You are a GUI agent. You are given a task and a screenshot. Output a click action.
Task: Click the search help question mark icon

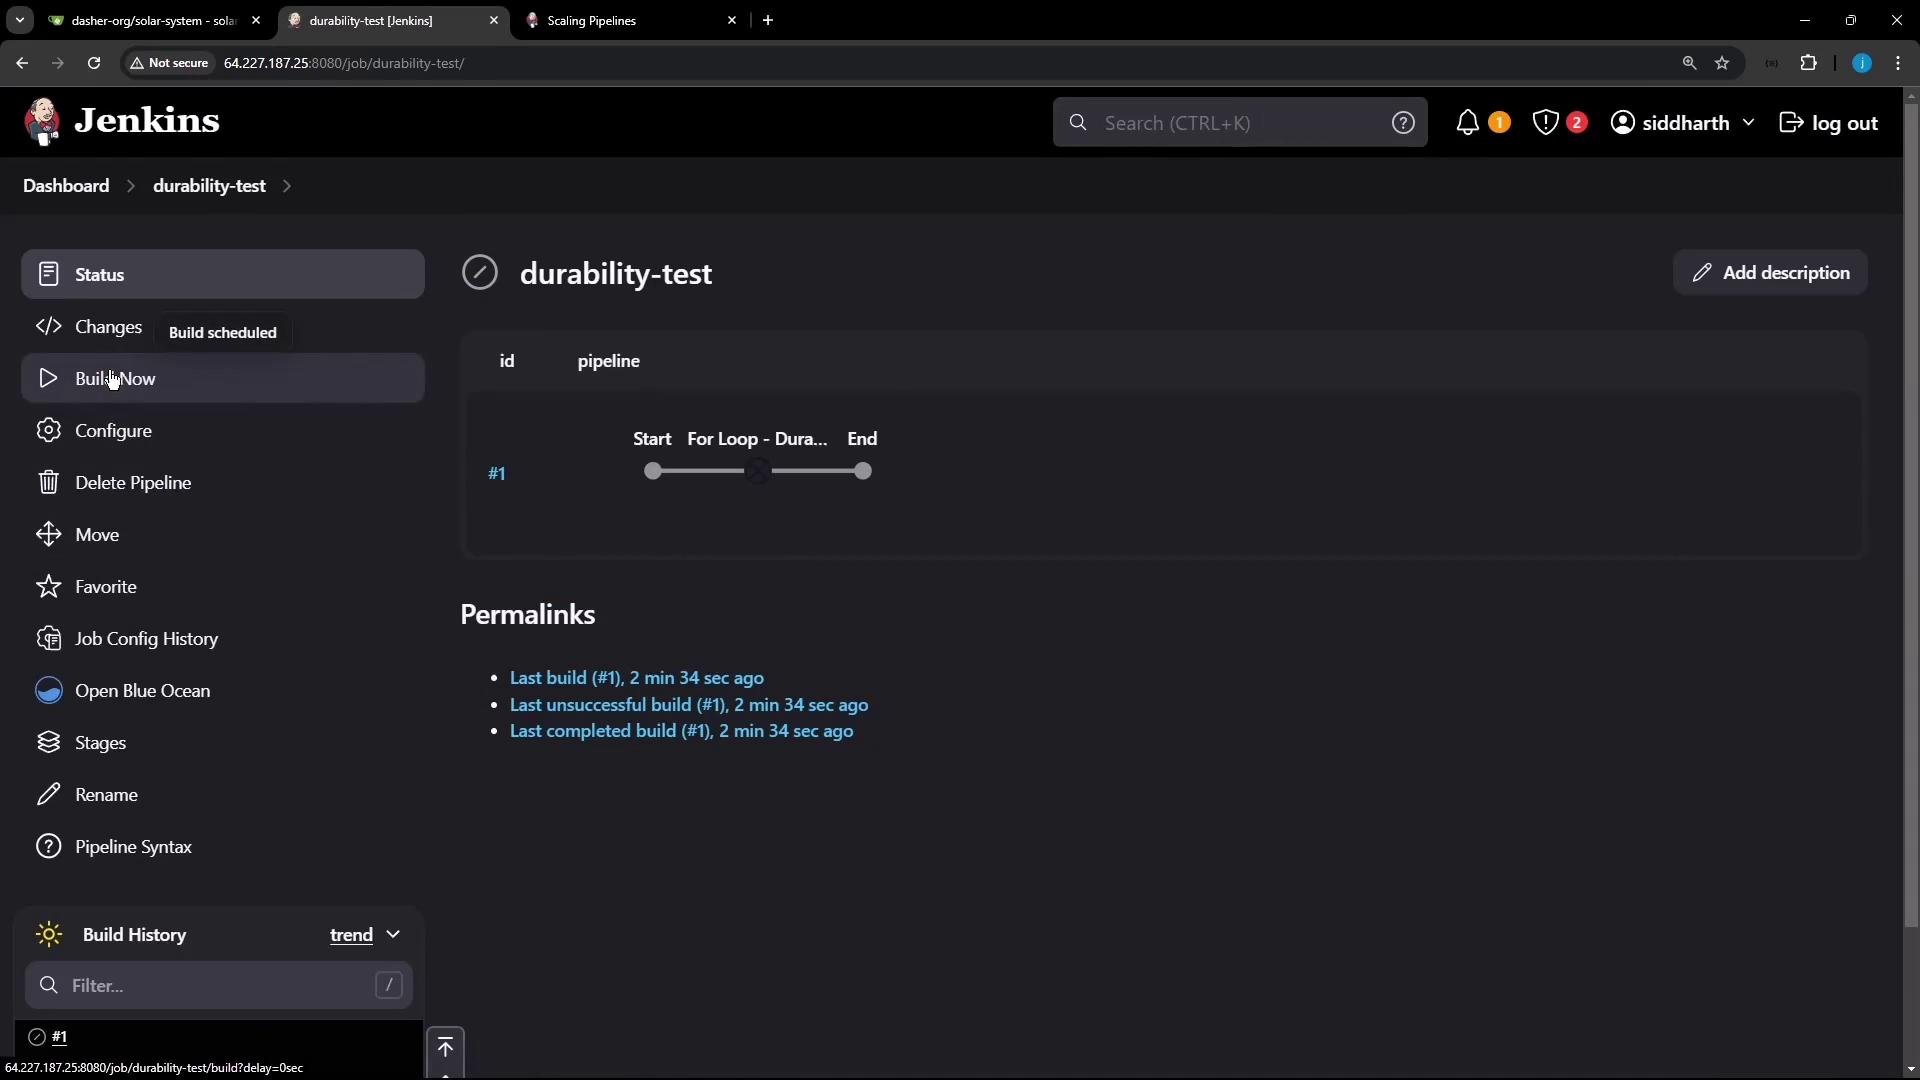(x=1403, y=123)
